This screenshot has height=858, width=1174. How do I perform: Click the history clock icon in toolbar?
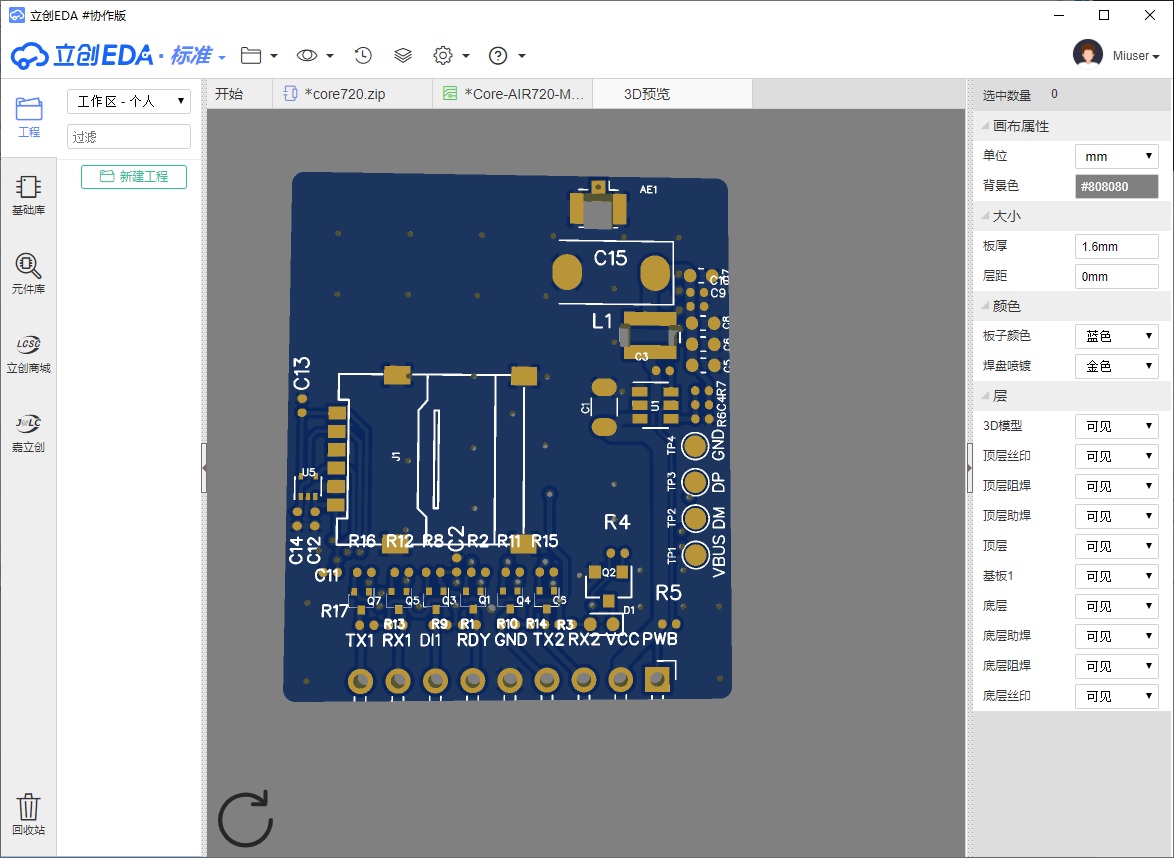(x=364, y=56)
